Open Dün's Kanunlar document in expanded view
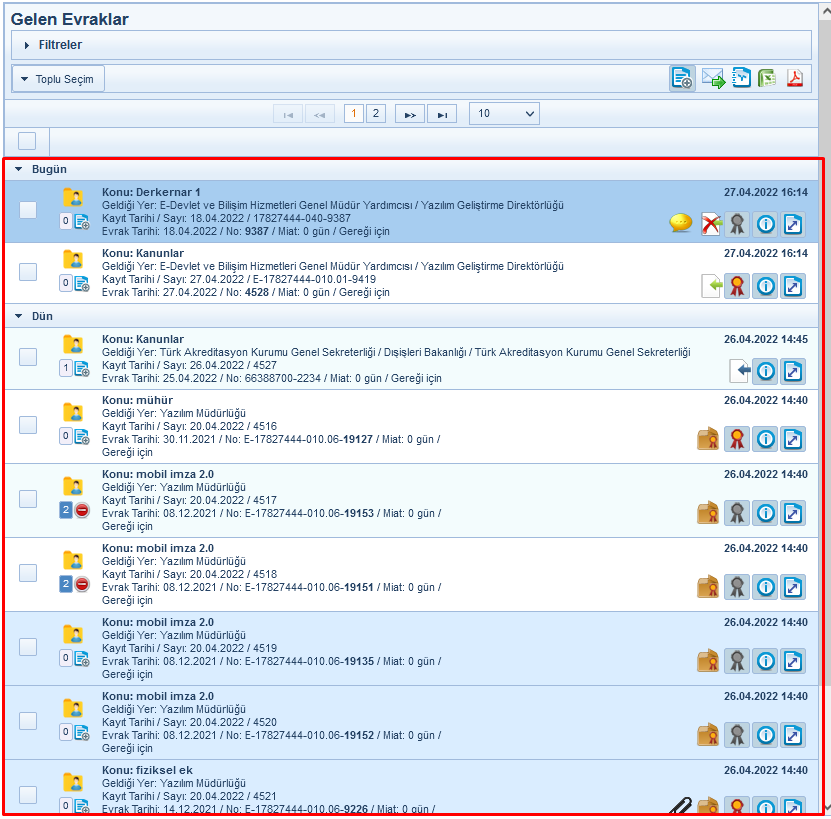Viewport: 831px width, 819px height. pyautogui.click(x=793, y=371)
